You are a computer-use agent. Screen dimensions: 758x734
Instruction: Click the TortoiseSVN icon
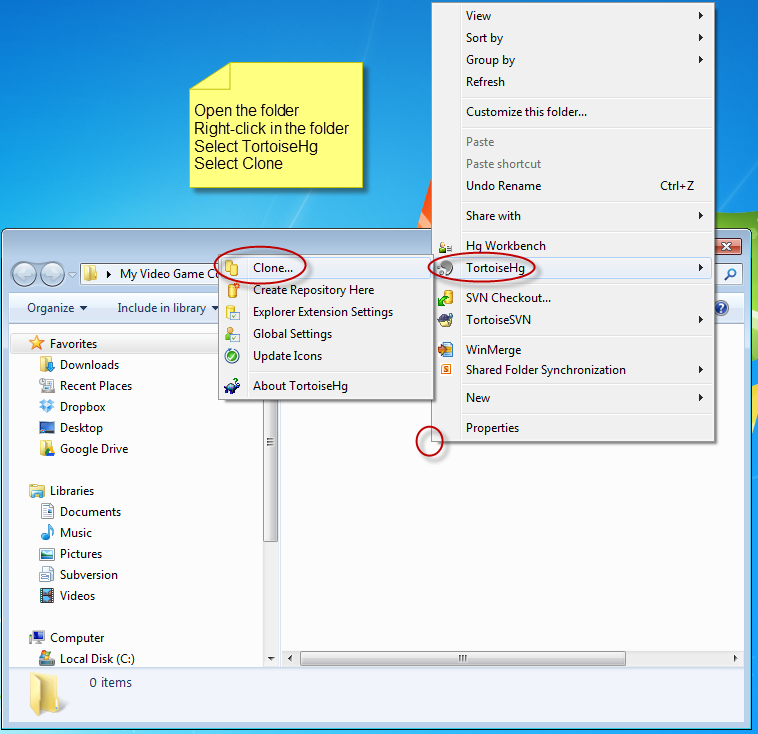pos(445,320)
